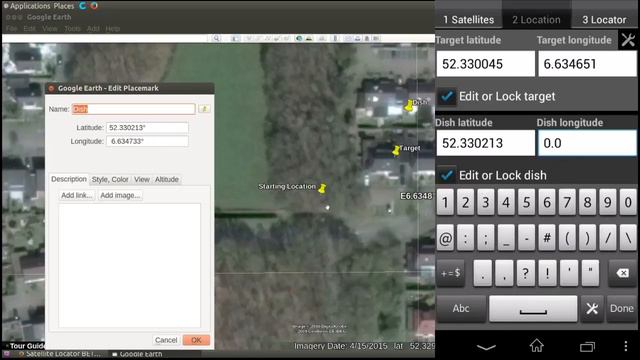Viewport: 640px width, 360px height.
Task: Click the Add image... button
Action: (120, 196)
